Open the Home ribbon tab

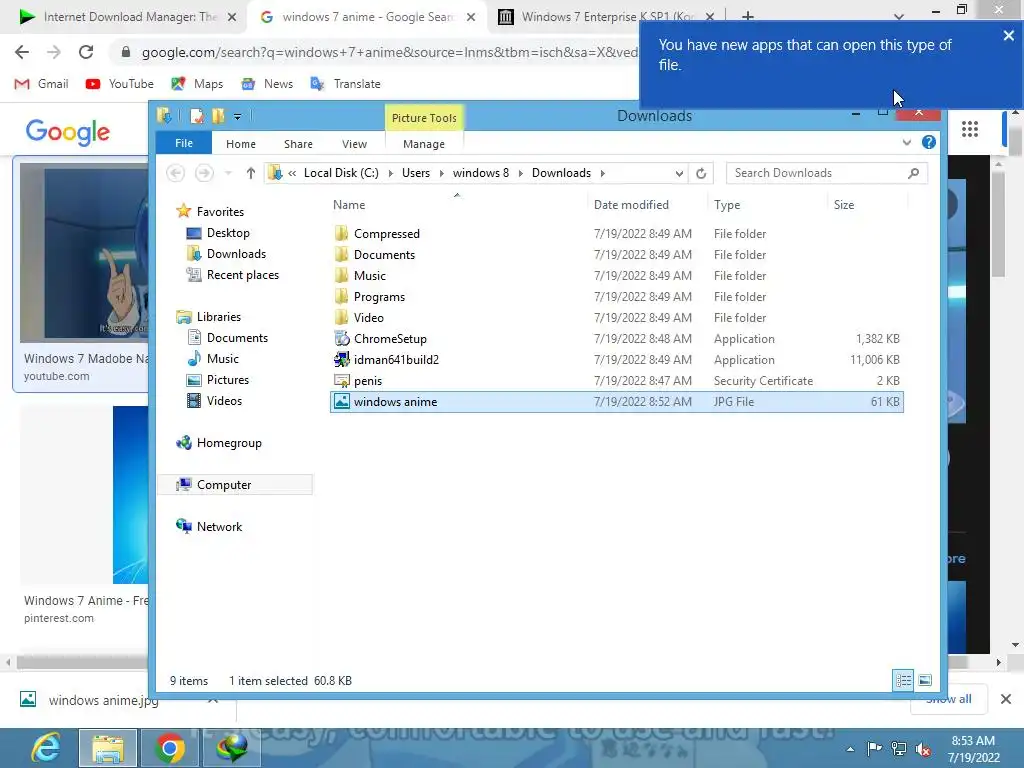(x=241, y=144)
